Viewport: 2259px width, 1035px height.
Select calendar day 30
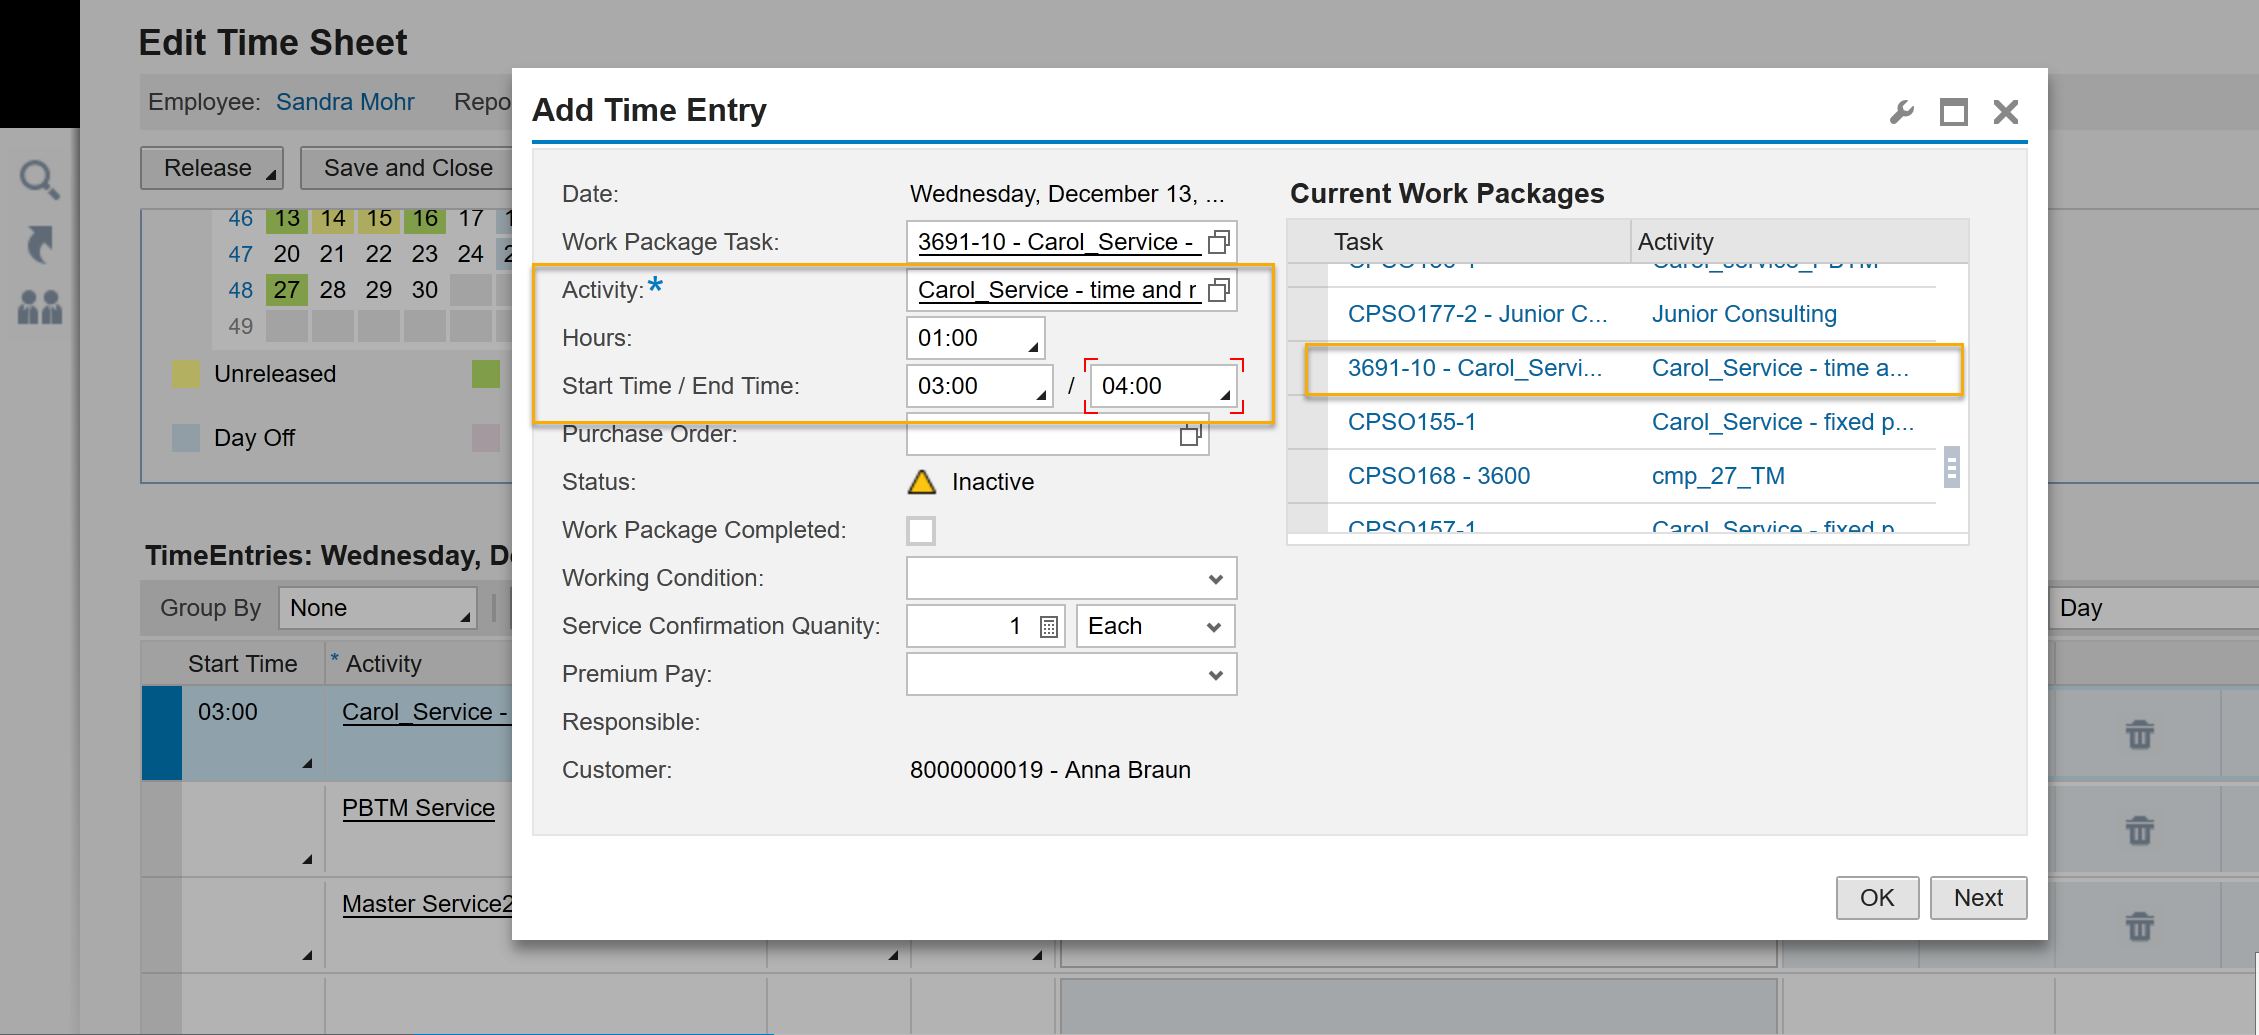click(x=425, y=290)
